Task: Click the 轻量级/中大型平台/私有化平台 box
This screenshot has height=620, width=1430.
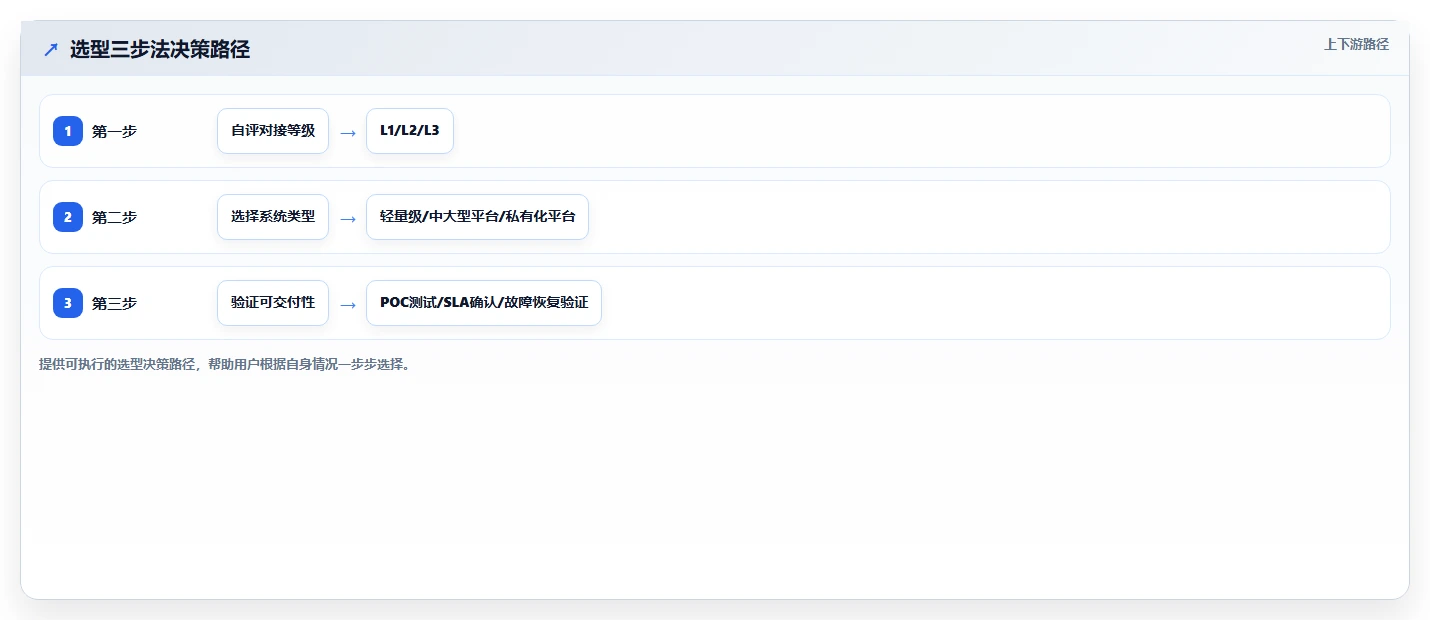Action: click(x=478, y=217)
